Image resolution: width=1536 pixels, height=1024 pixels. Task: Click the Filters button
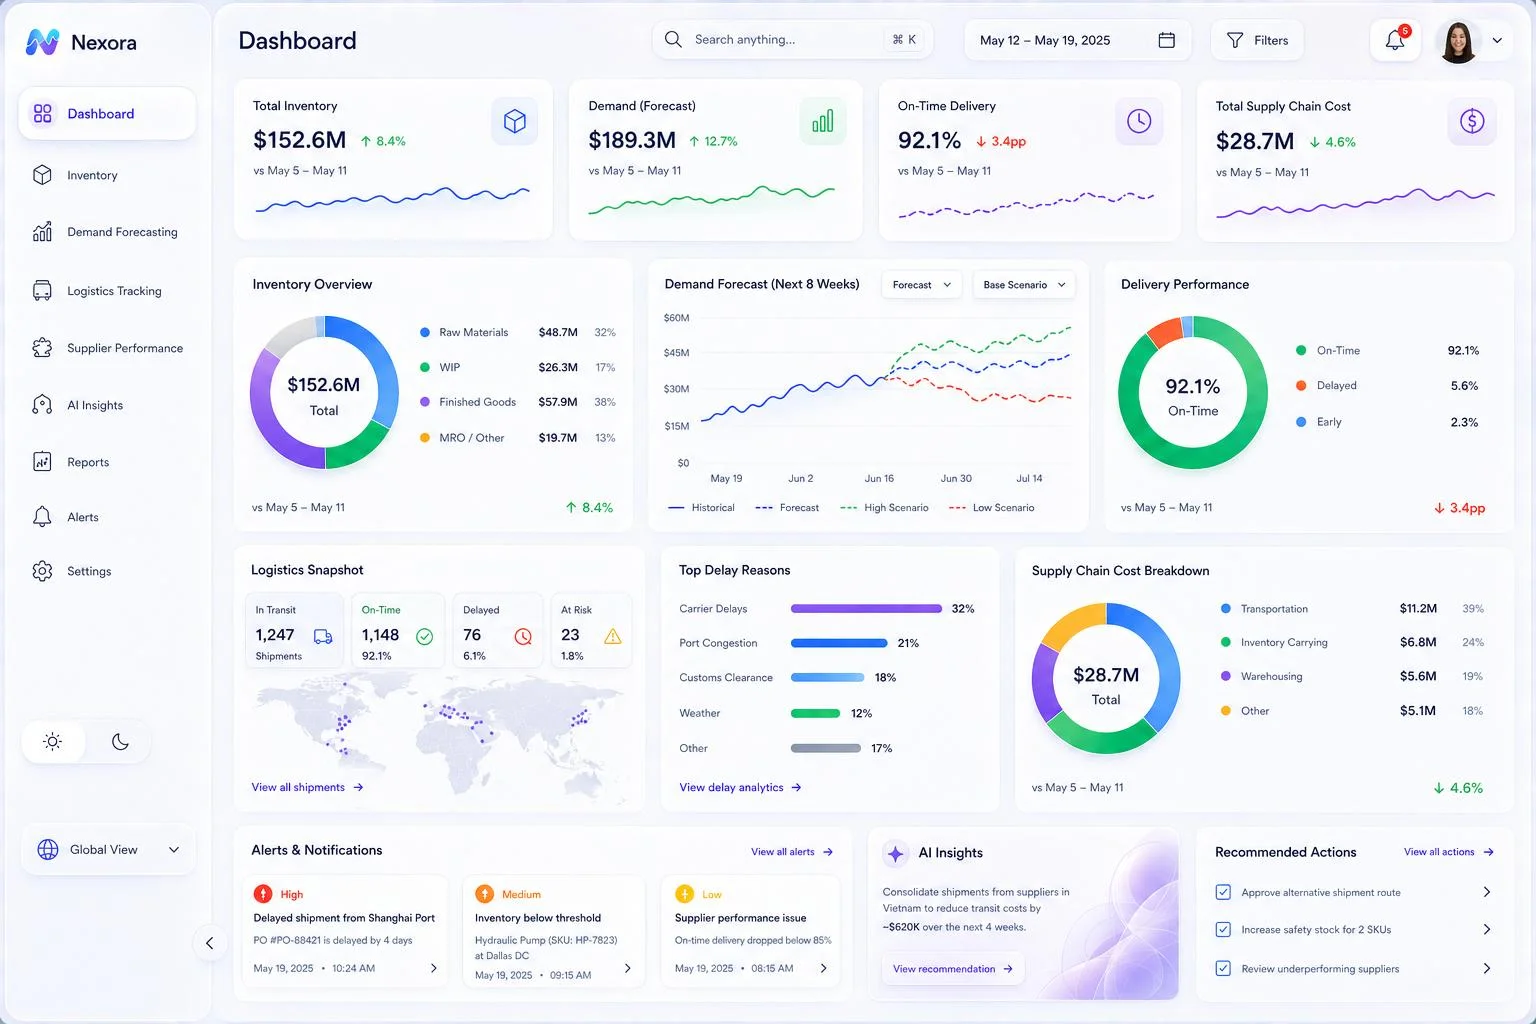(x=1257, y=40)
